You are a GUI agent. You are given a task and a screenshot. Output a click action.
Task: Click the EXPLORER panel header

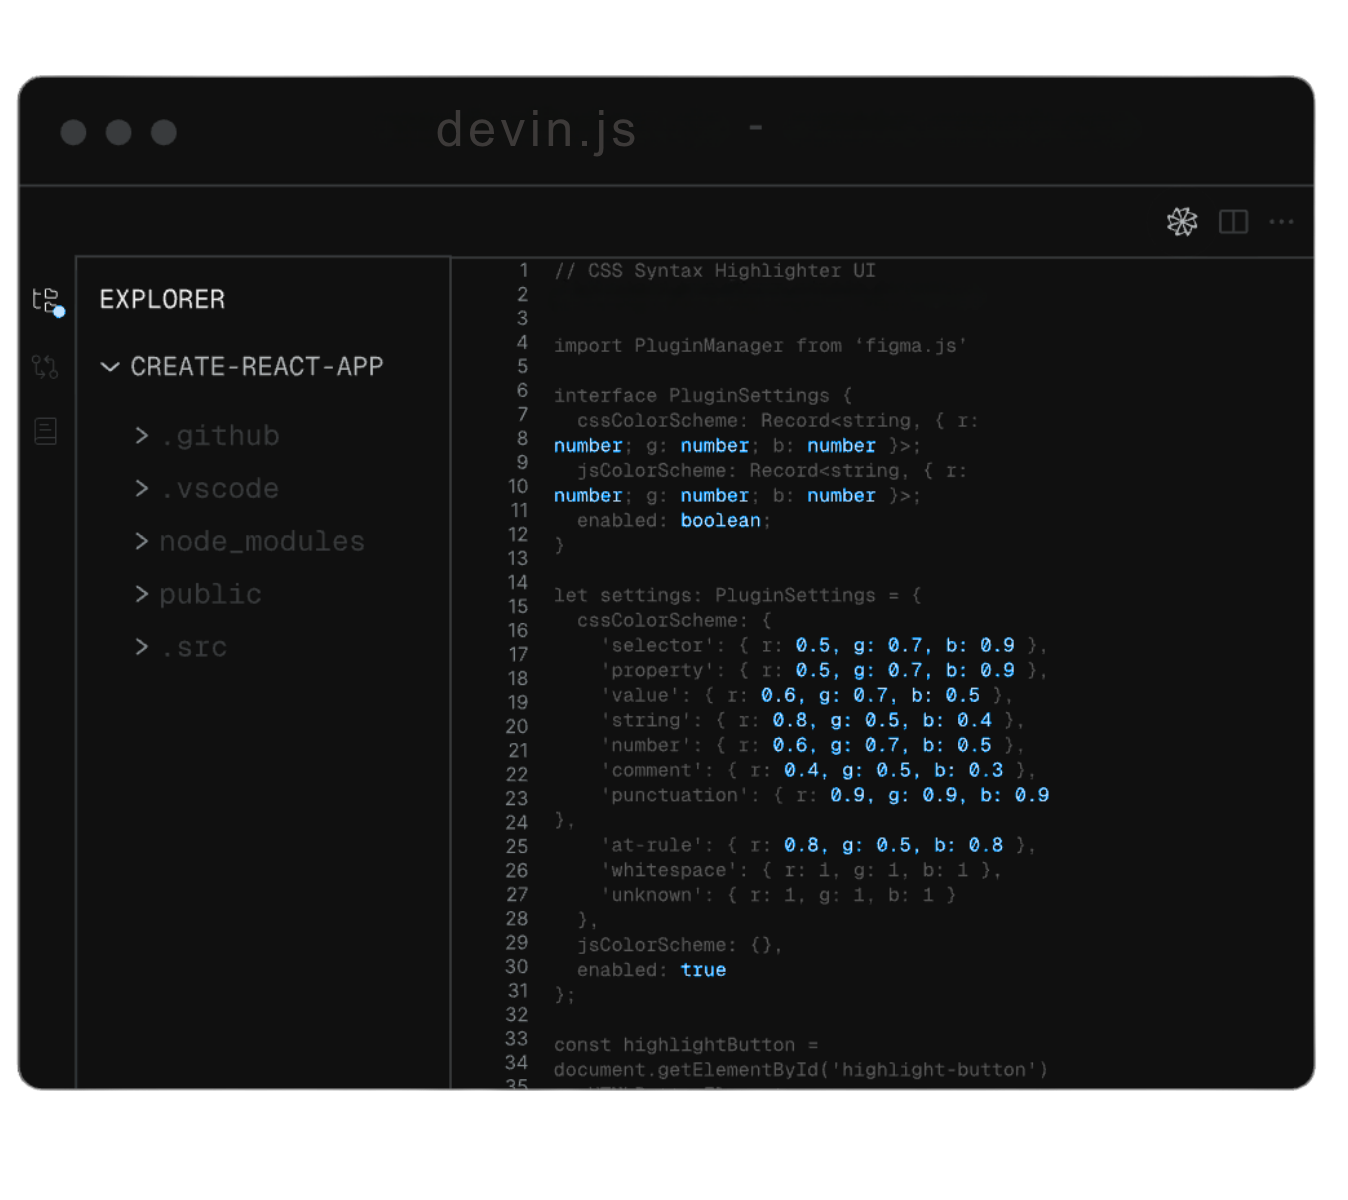tap(162, 299)
